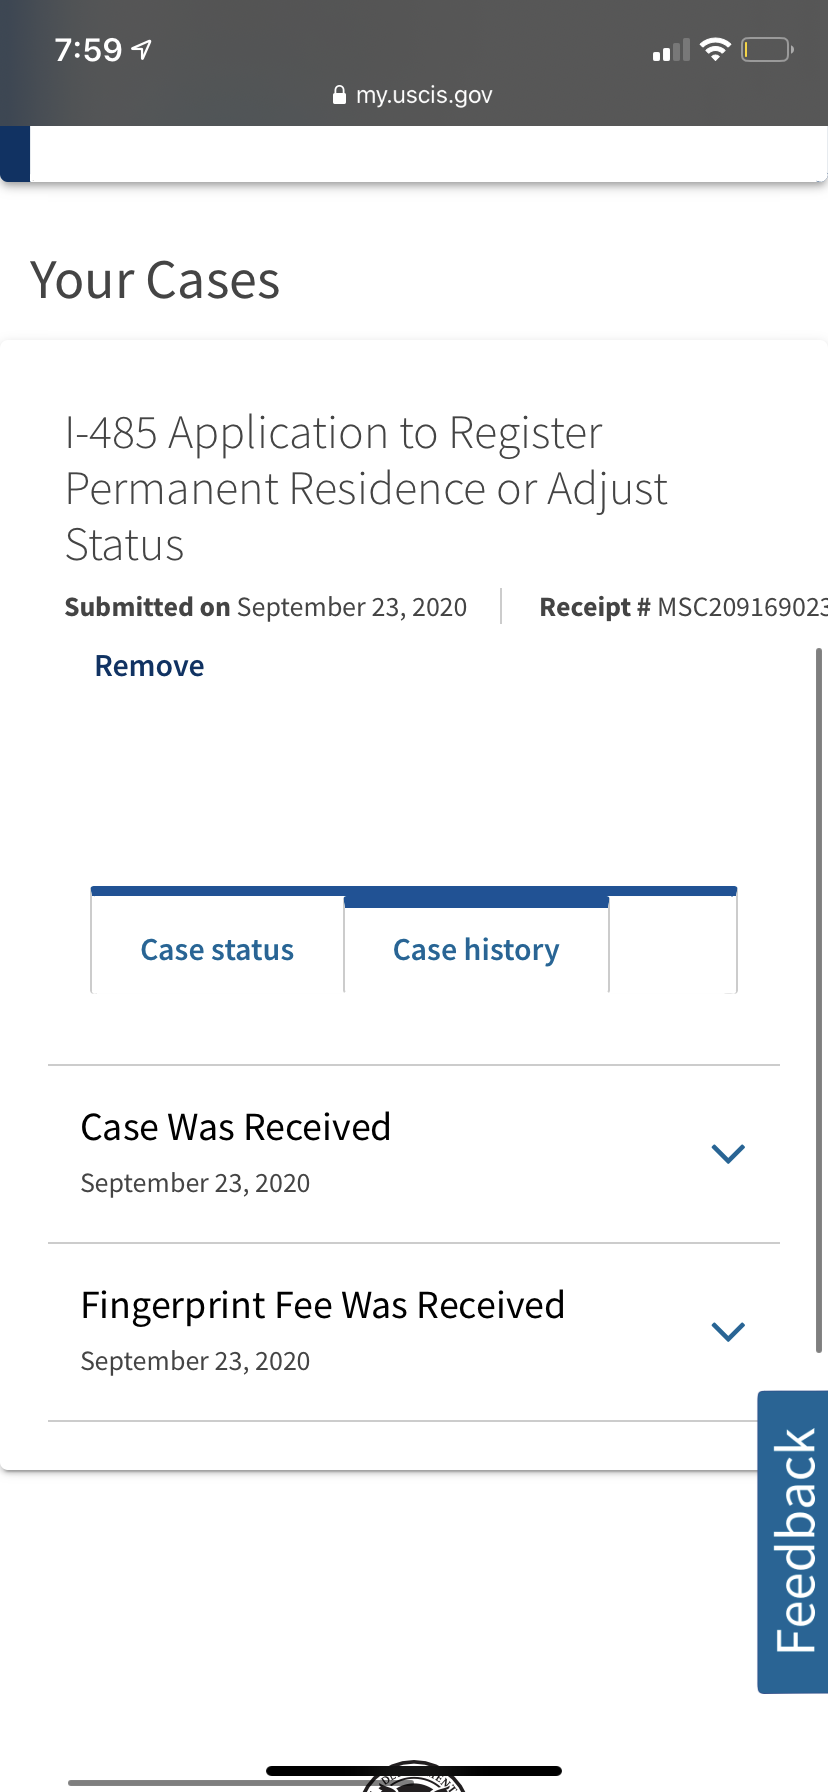Tap the location arrow icon beside the time
This screenshot has width=828, height=1792.
142,49
